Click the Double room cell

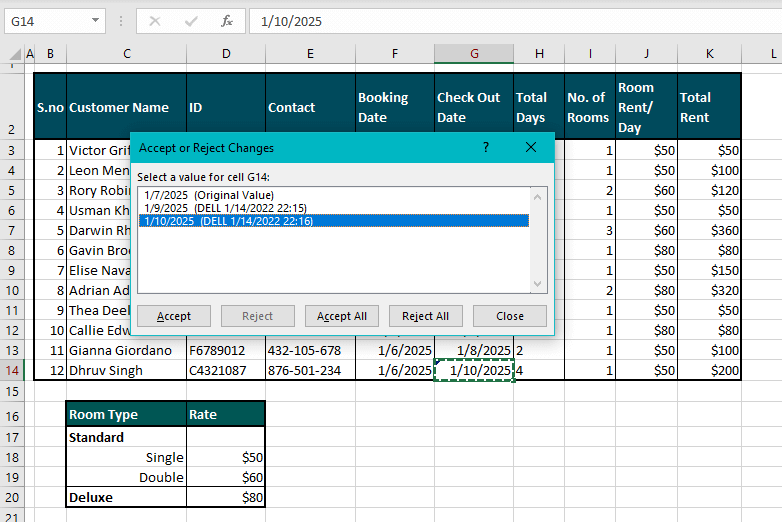coord(126,477)
